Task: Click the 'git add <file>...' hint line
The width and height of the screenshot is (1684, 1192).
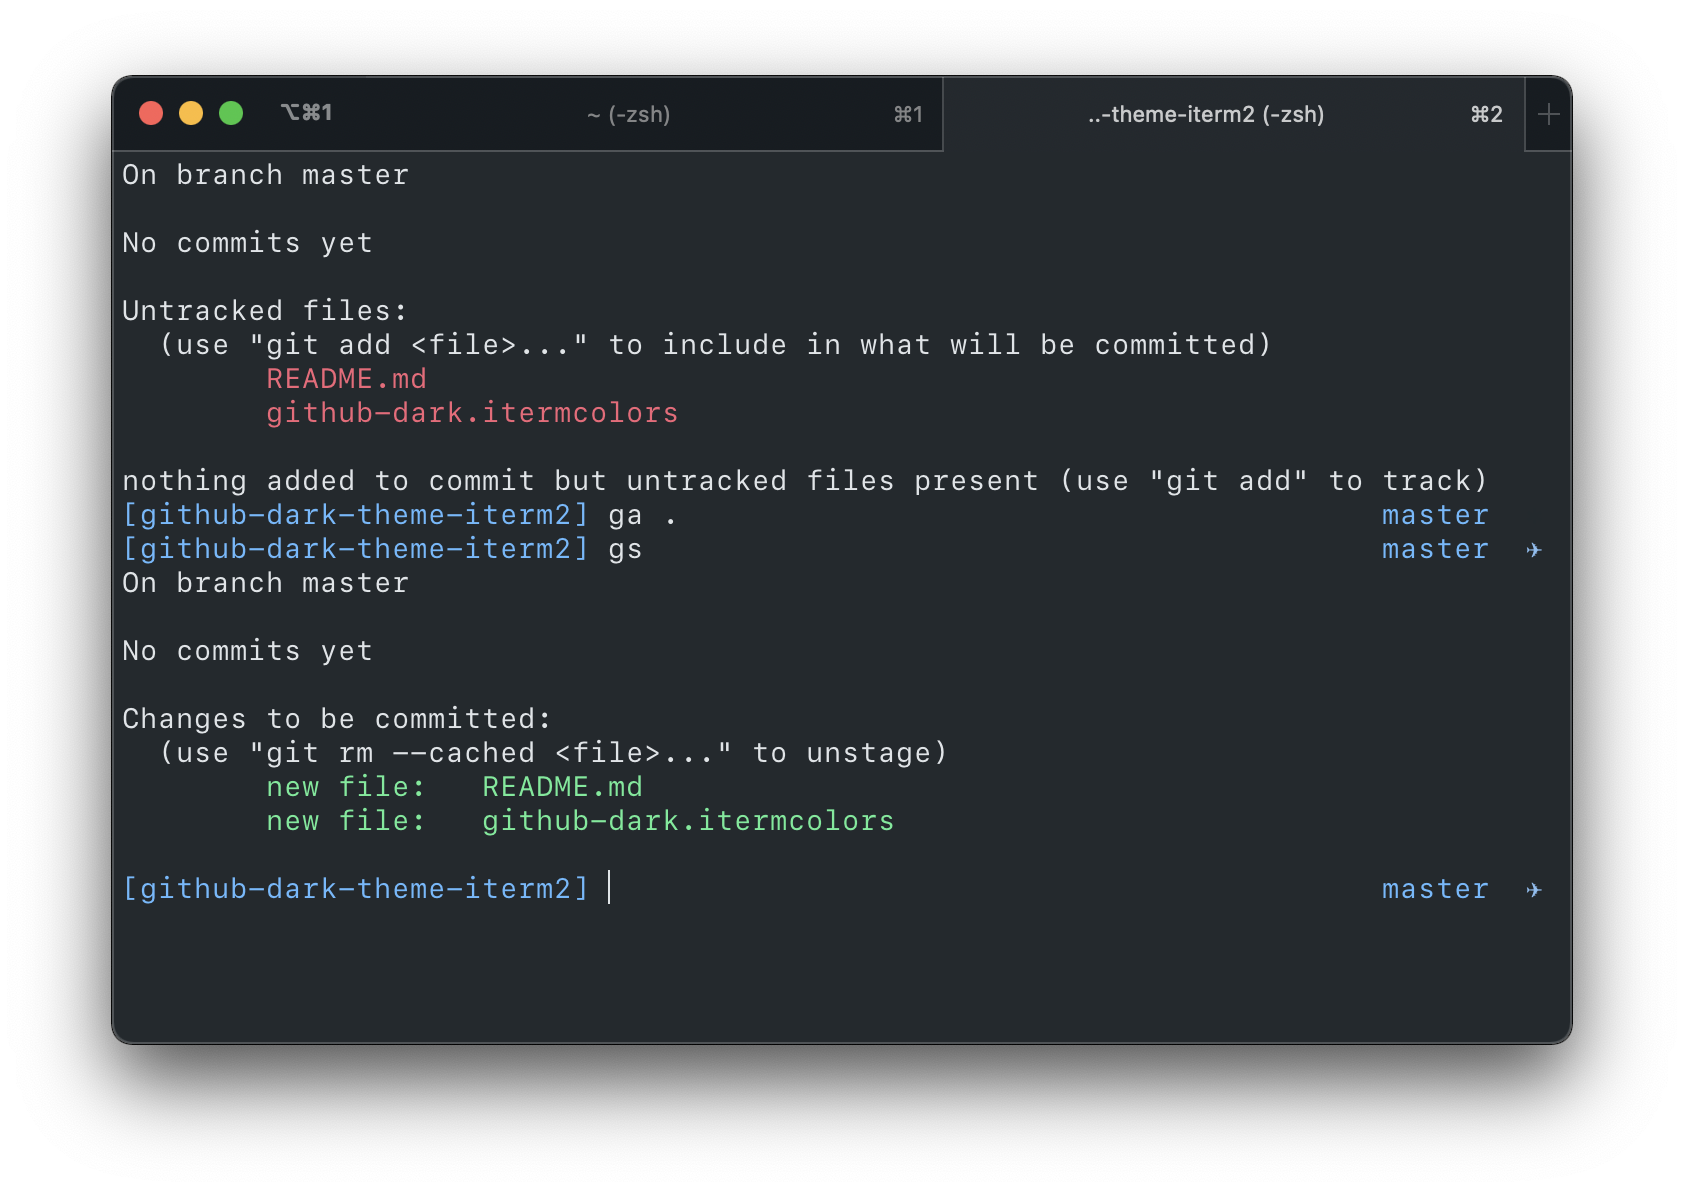Action: [715, 345]
